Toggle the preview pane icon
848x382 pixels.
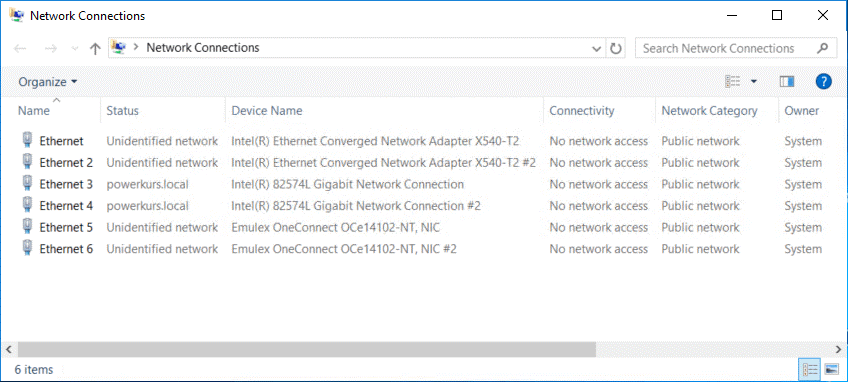pyautogui.click(x=786, y=82)
